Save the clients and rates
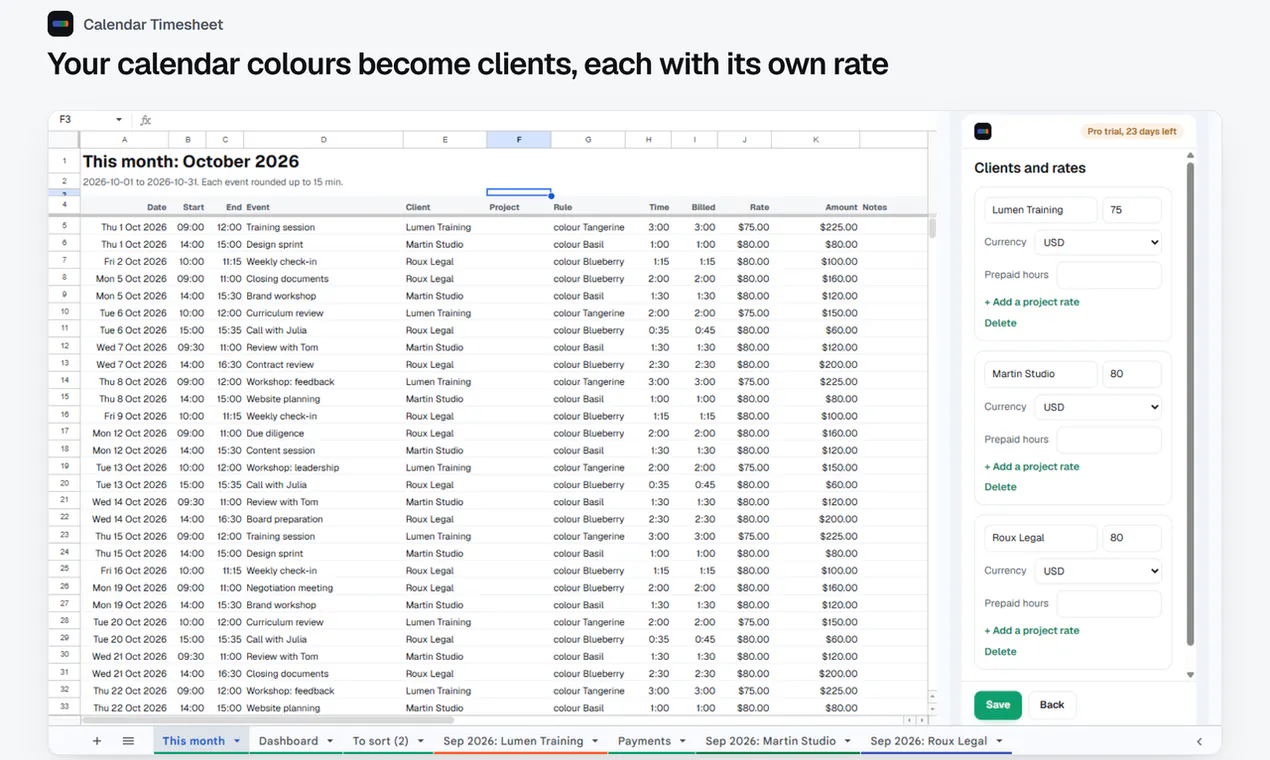The width and height of the screenshot is (1270, 760). coord(998,705)
